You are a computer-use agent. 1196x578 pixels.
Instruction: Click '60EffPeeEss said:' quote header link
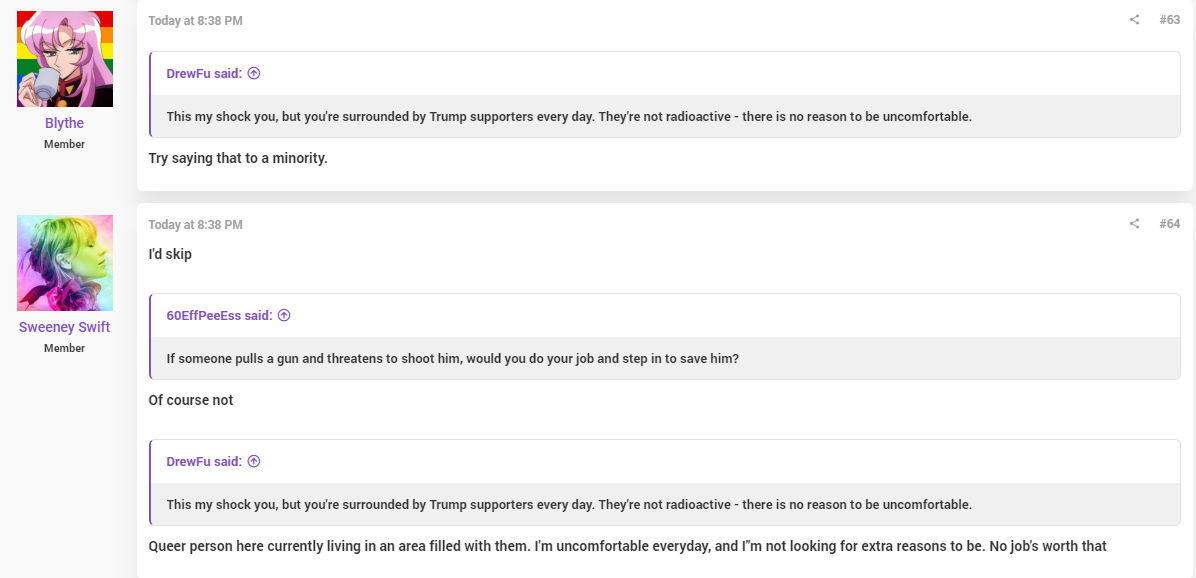point(220,315)
